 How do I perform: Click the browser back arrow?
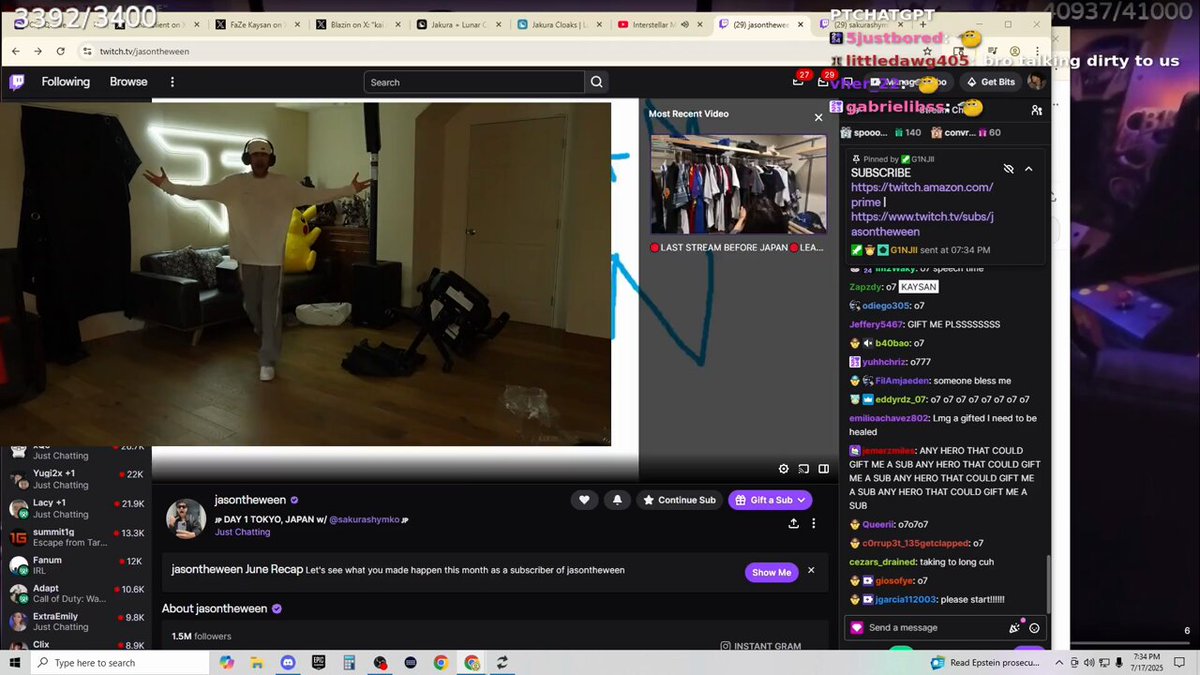point(15,51)
